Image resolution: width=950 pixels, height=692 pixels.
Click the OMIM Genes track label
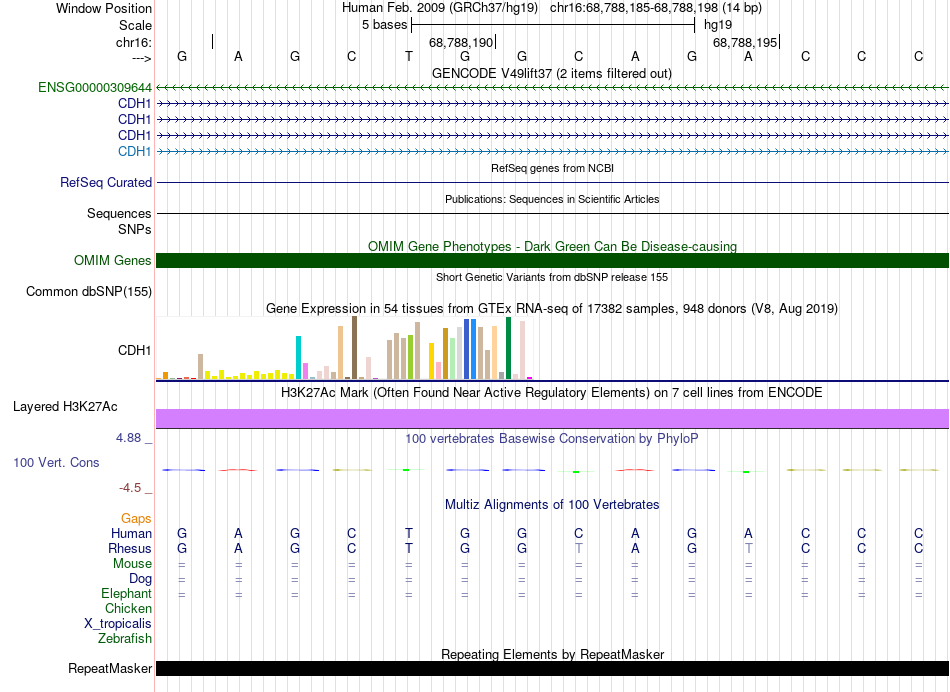pos(113,261)
